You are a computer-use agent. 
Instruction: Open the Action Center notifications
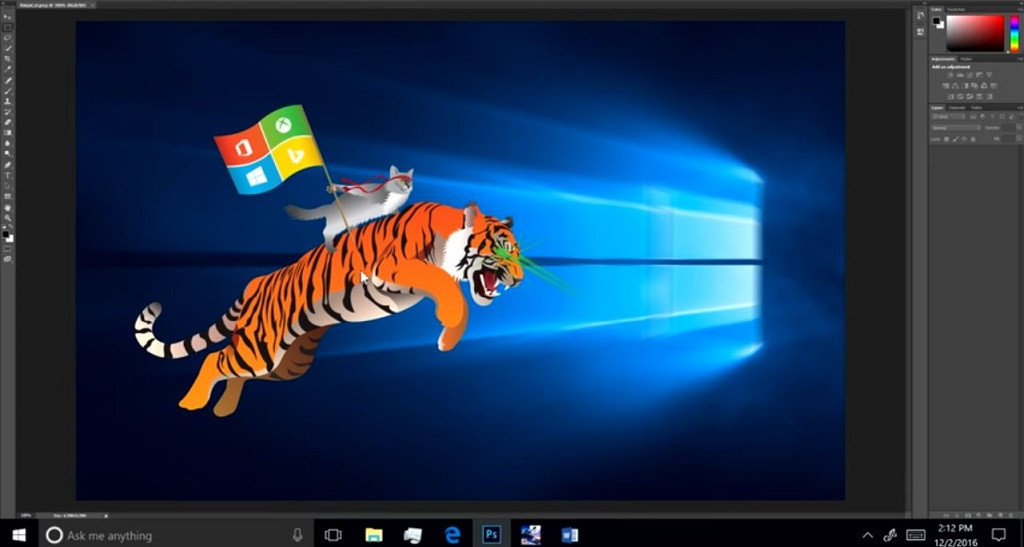999,535
